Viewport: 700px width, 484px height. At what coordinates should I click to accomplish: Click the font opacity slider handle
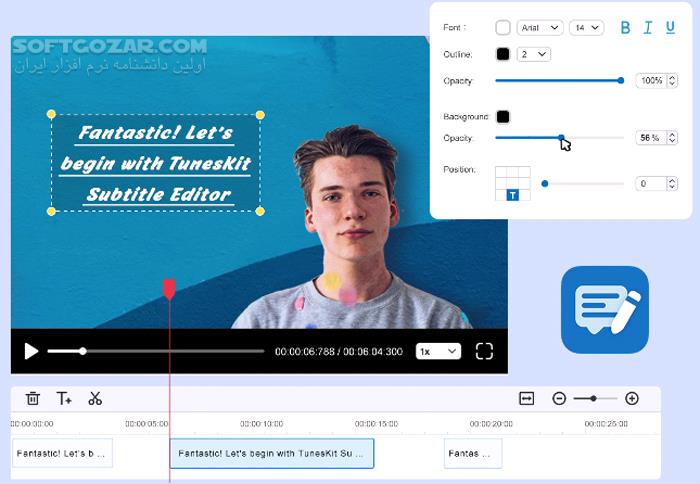[x=621, y=80]
